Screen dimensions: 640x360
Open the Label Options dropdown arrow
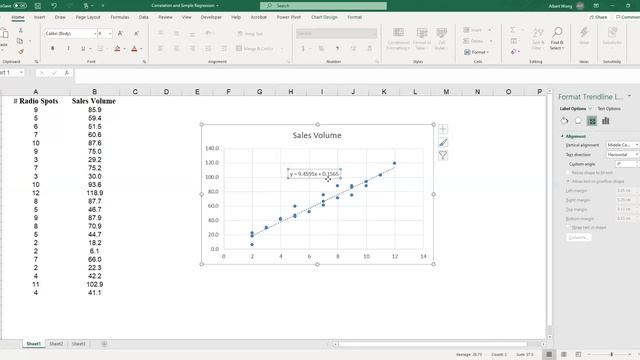point(590,109)
